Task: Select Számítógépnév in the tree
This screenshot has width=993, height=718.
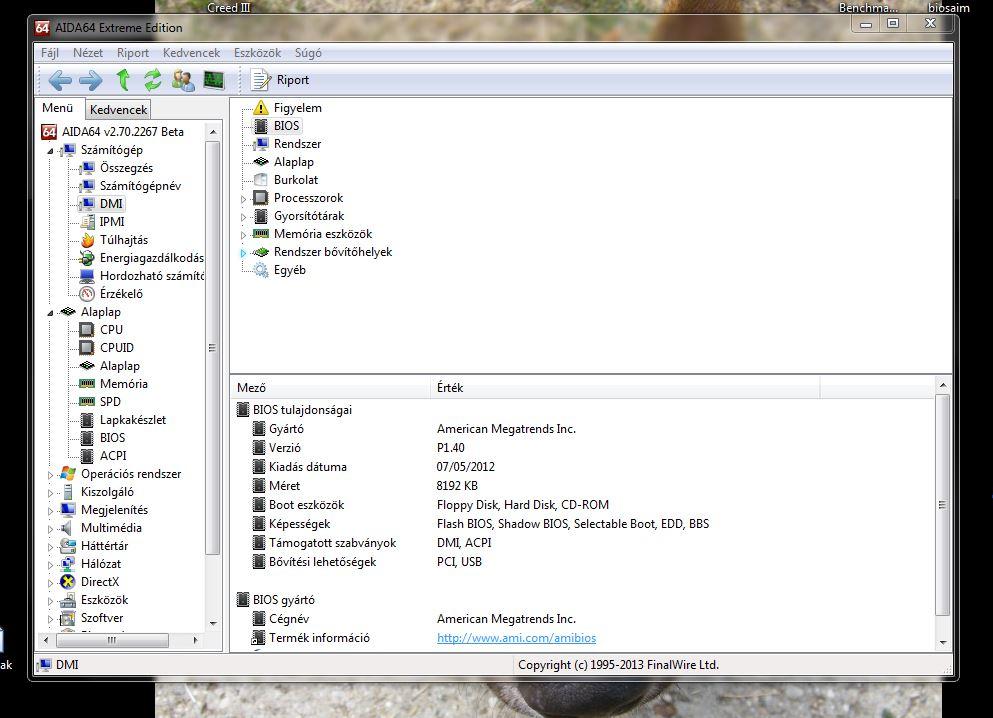Action: pyautogui.click(x=140, y=186)
